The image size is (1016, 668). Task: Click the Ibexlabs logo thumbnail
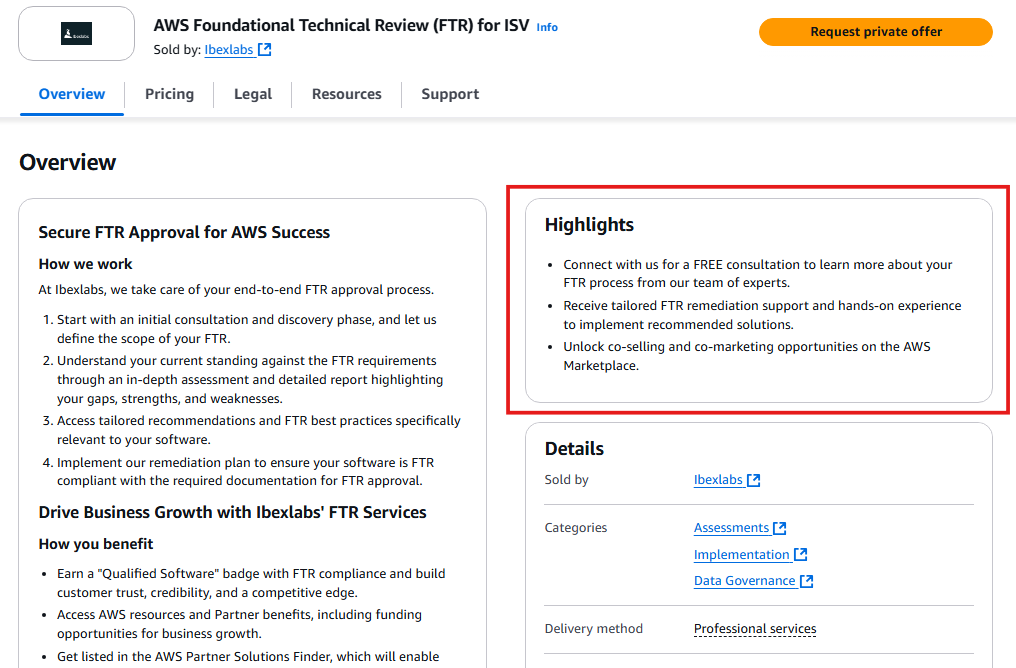pyautogui.click(x=76, y=34)
